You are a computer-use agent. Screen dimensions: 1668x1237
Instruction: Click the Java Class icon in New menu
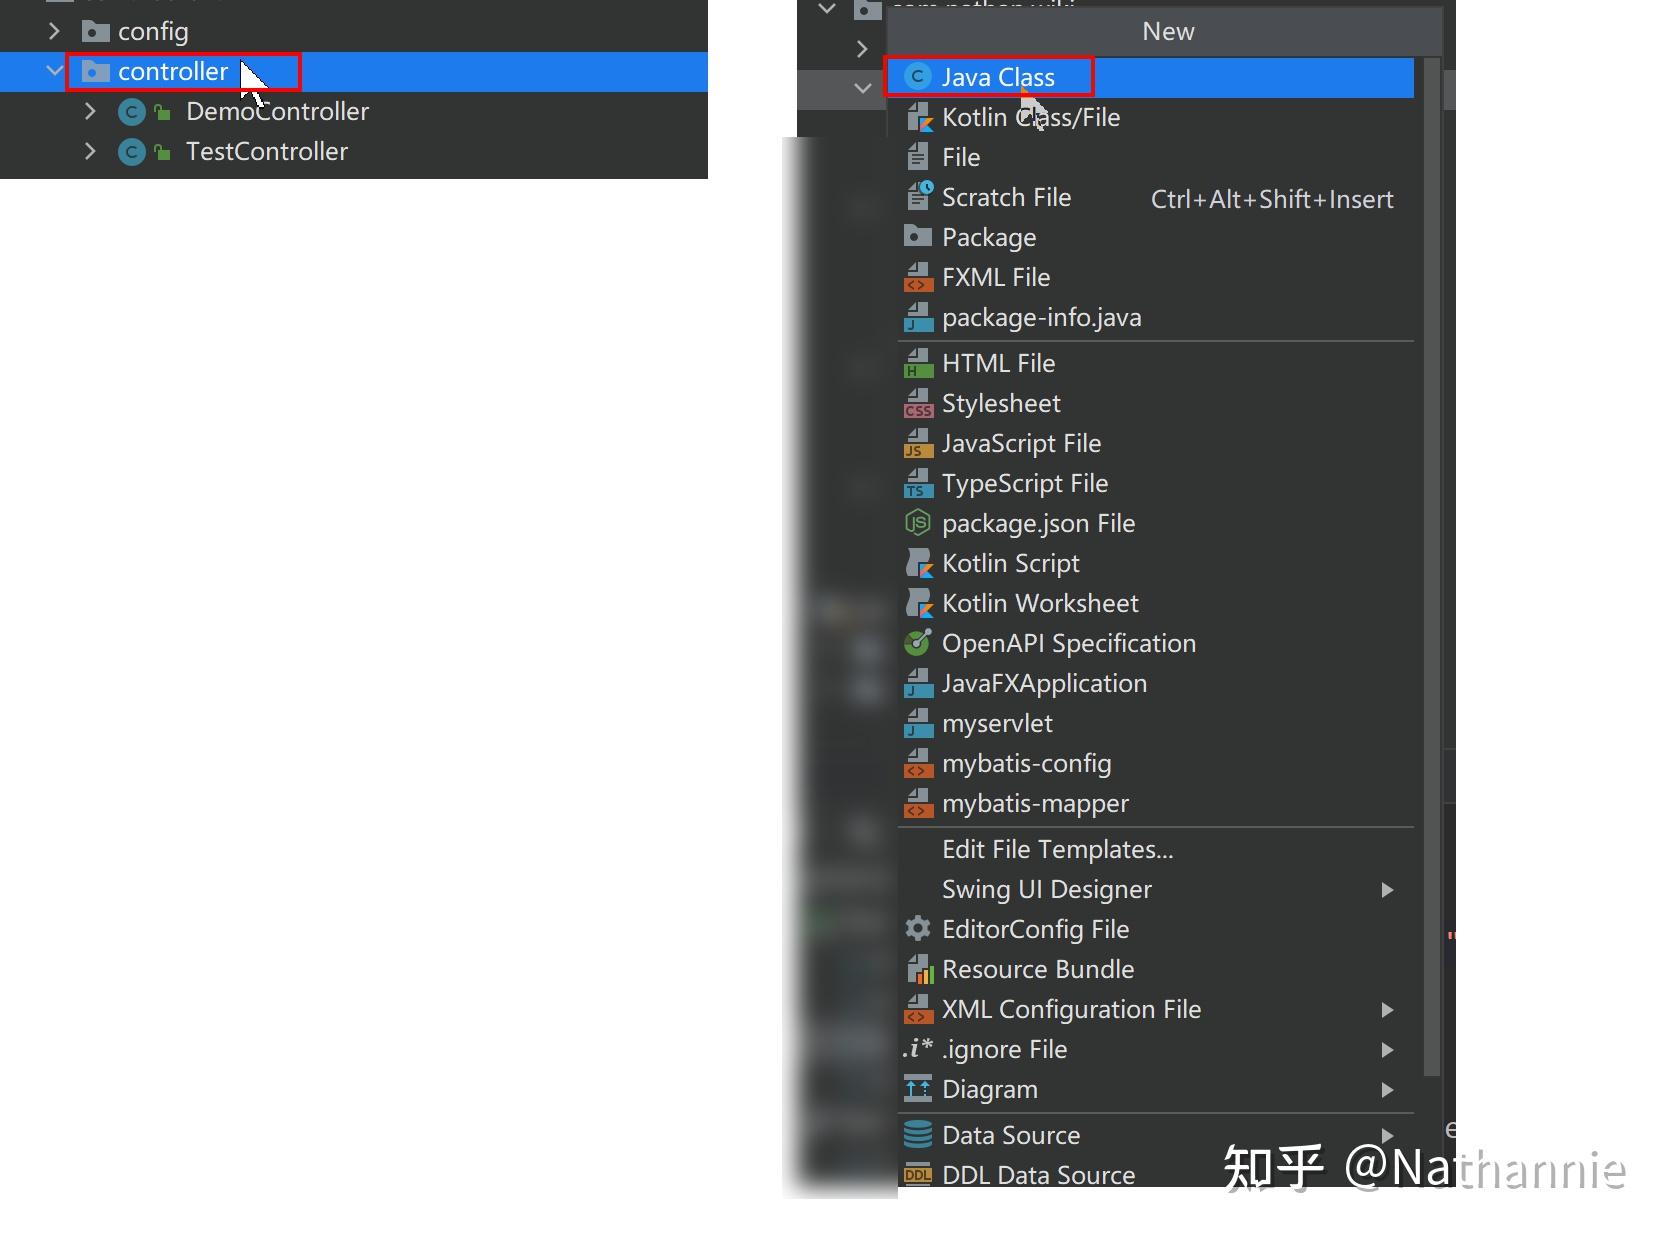coord(917,77)
